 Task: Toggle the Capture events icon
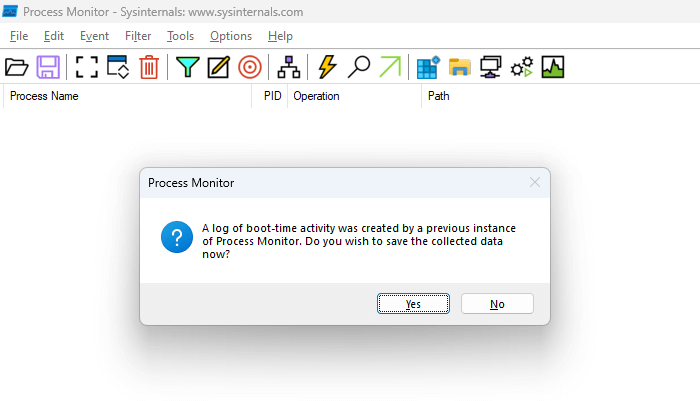pyautogui.click(x=87, y=67)
